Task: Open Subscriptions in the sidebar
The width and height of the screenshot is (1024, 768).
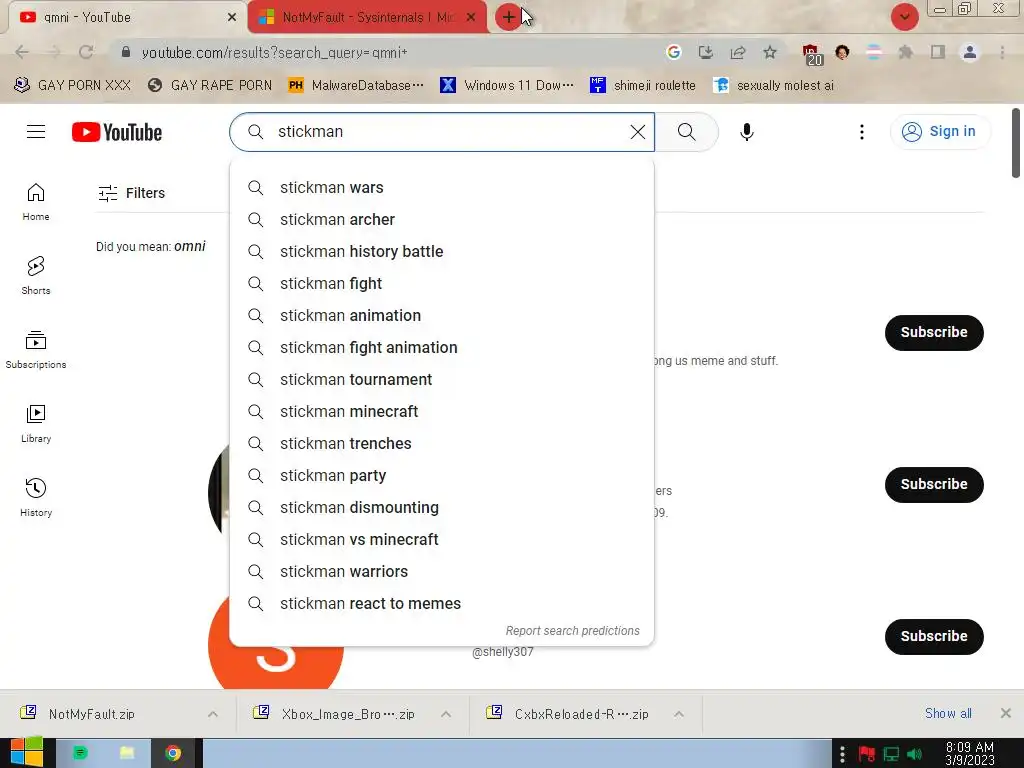Action: 36,349
